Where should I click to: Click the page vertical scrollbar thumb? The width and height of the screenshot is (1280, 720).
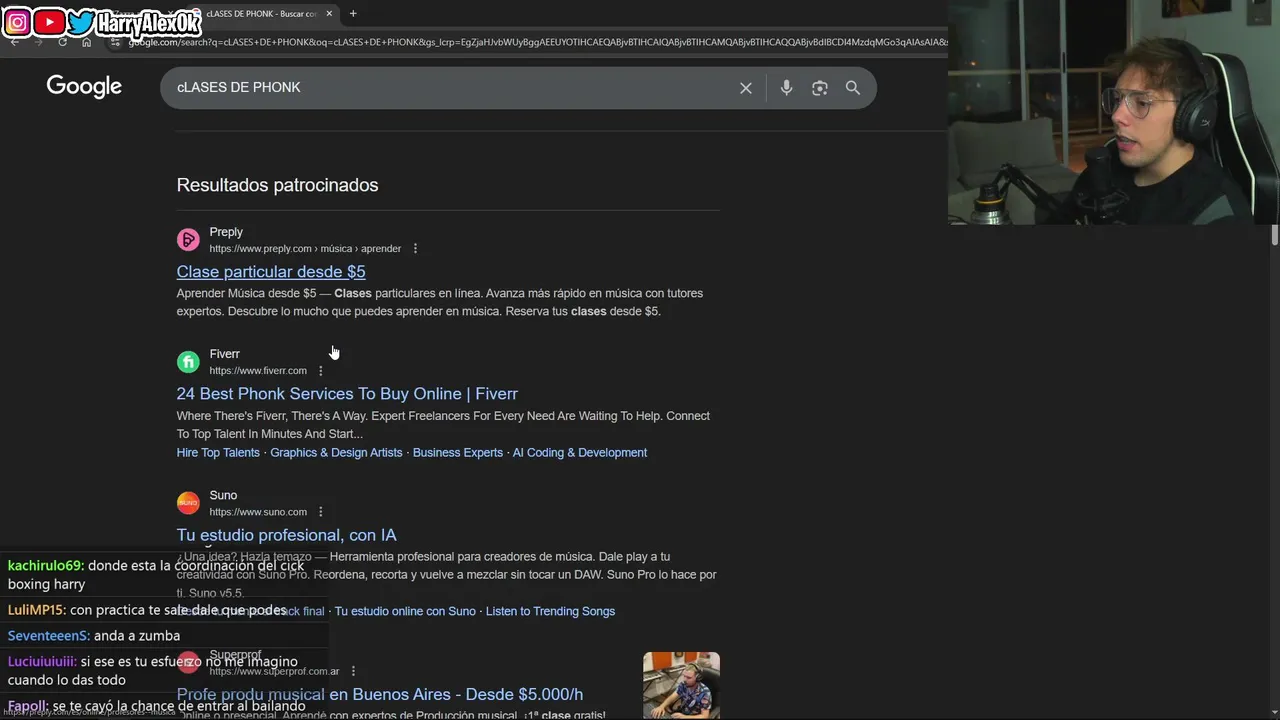tap(1274, 235)
